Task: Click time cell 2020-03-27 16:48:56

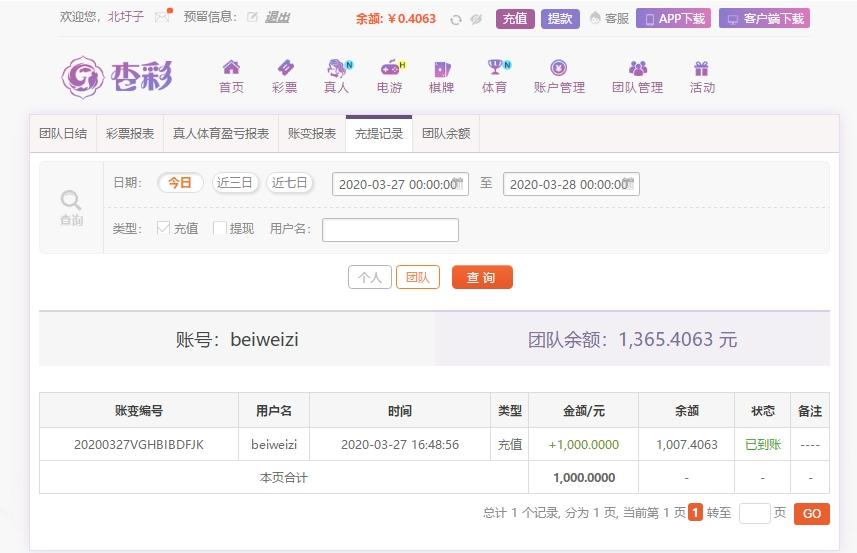Action: click(400, 445)
